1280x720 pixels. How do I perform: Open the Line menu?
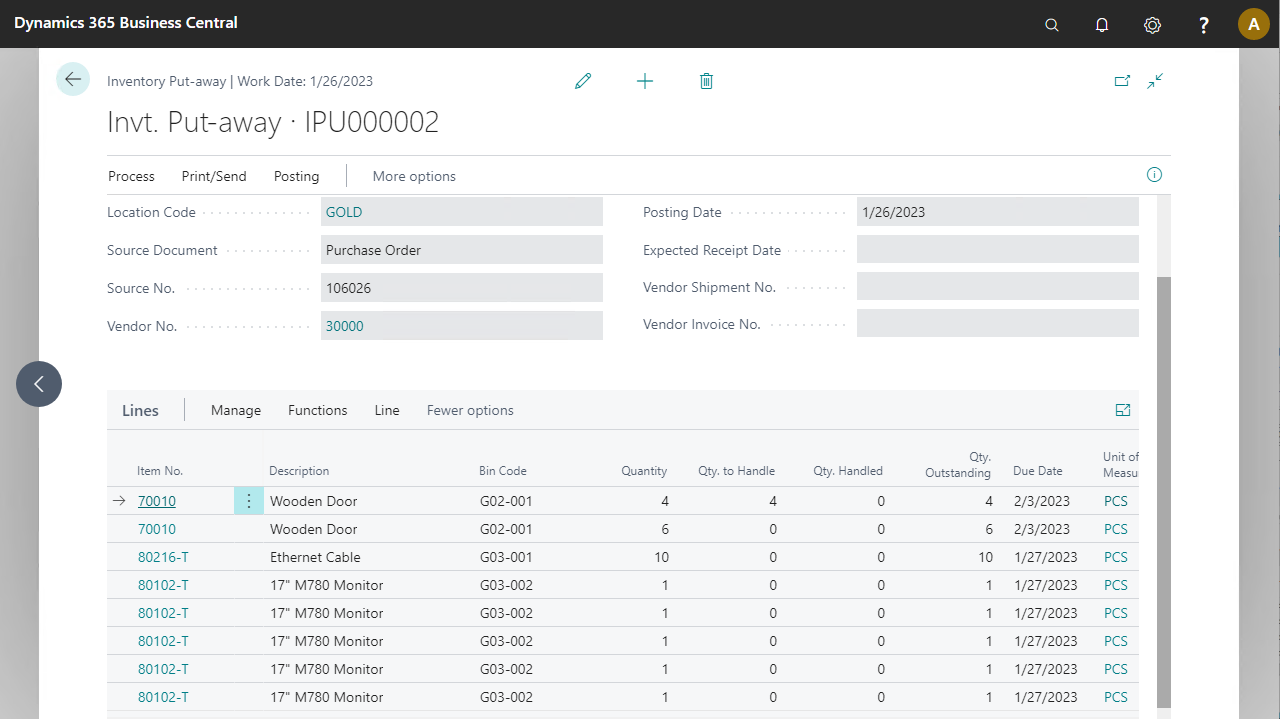pos(387,410)
